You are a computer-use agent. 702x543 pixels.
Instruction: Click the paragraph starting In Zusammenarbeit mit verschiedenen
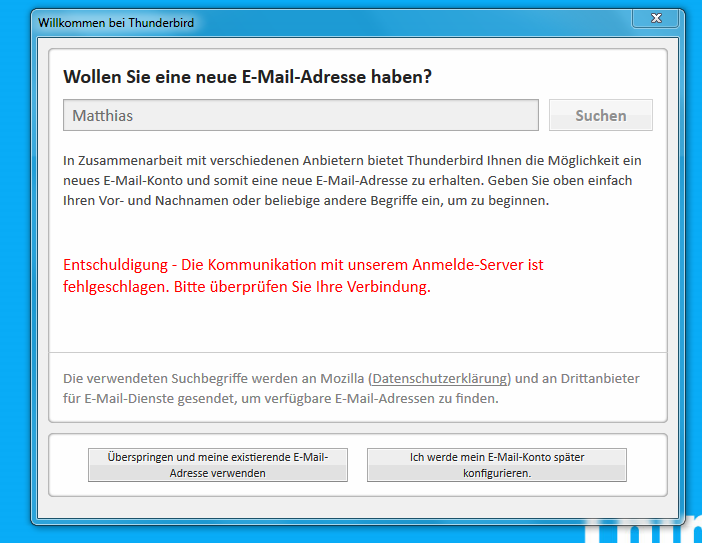(x=352, y=180)
